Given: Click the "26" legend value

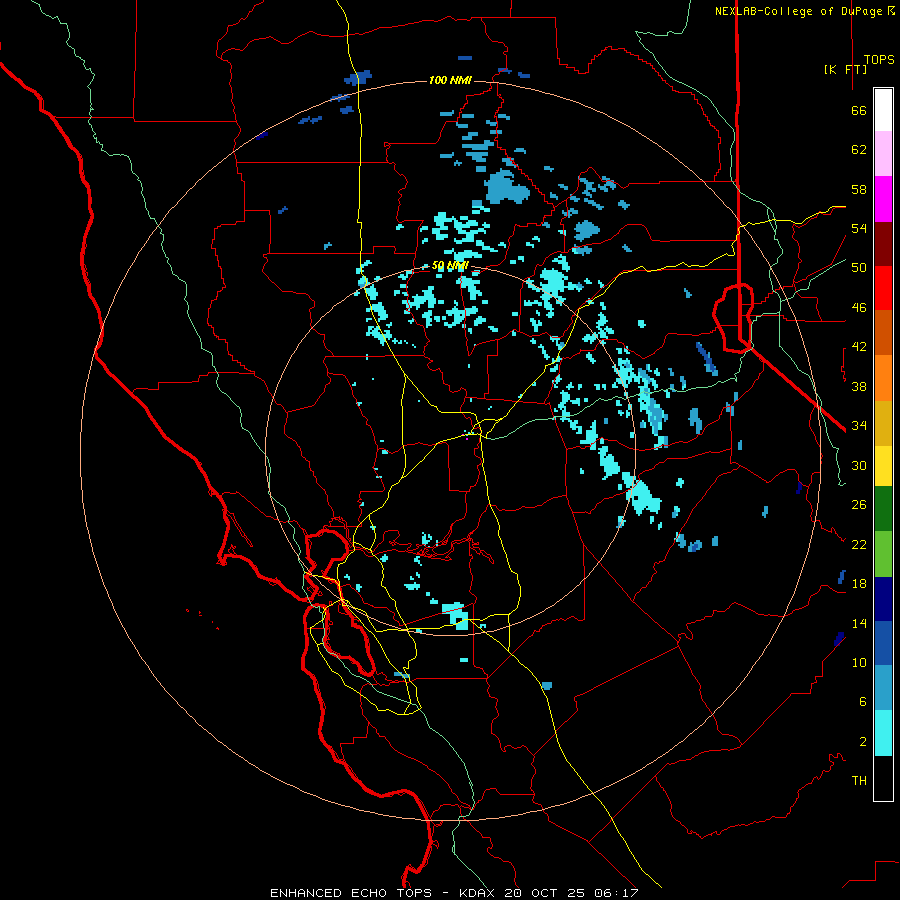Looking at the screenshot, I should (859, 505).
